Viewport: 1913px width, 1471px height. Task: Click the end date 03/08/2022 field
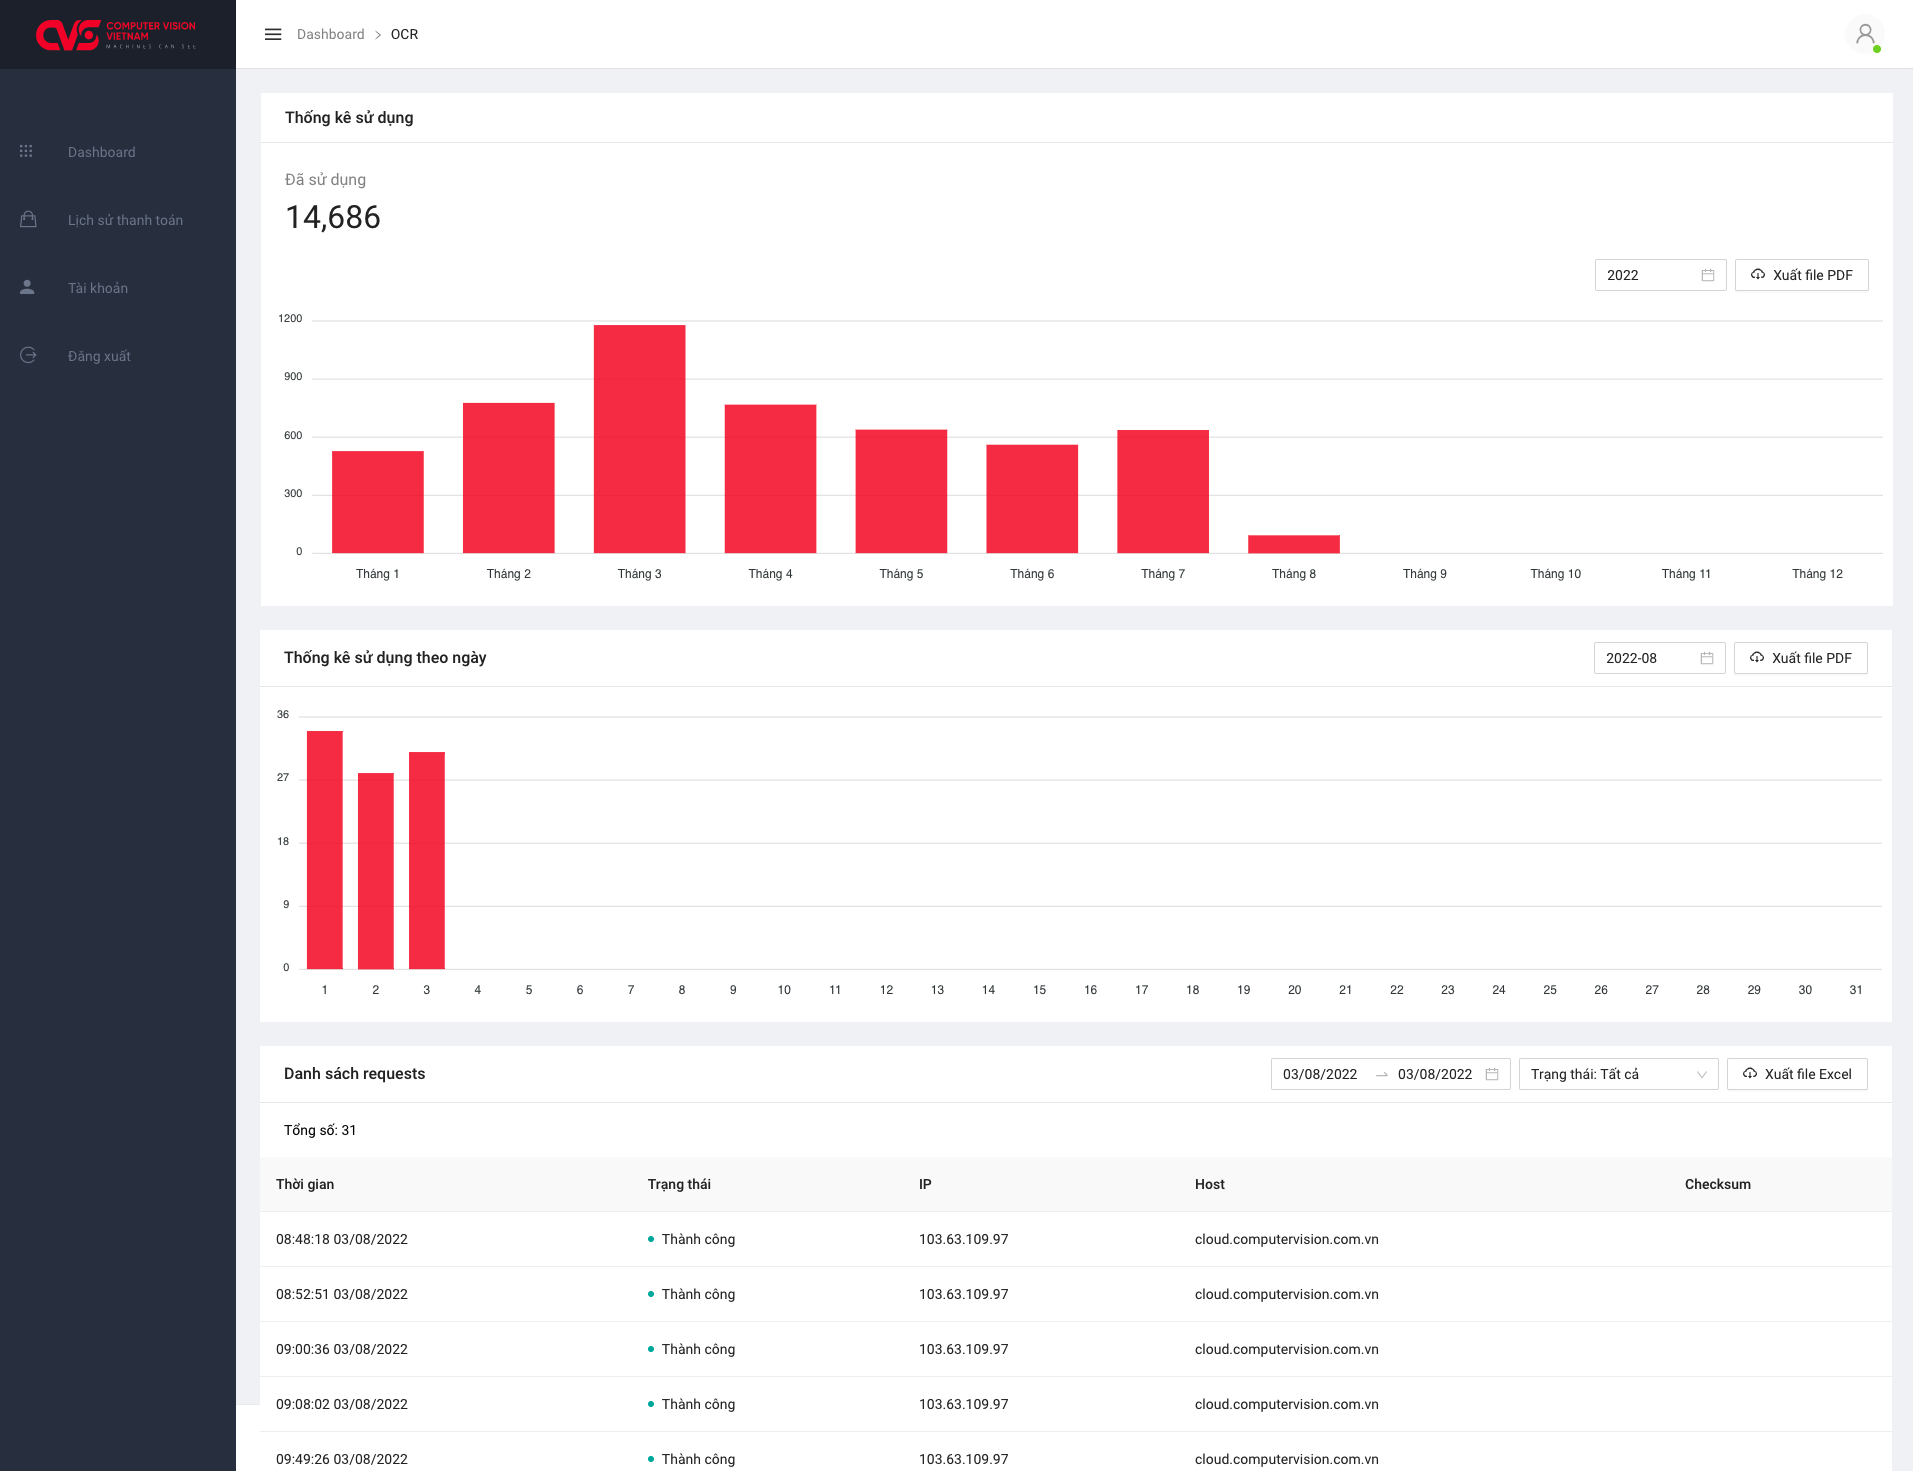(x=1435, y=1074)
